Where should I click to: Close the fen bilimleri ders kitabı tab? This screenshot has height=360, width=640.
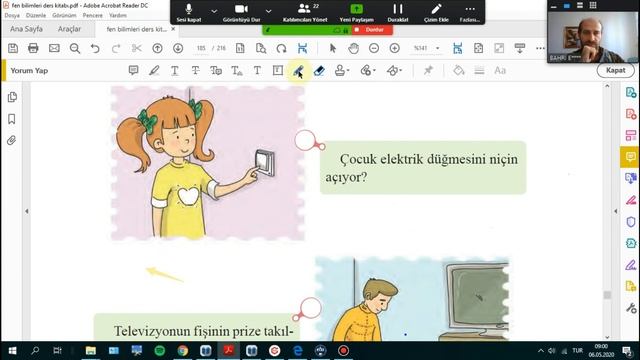173,29
